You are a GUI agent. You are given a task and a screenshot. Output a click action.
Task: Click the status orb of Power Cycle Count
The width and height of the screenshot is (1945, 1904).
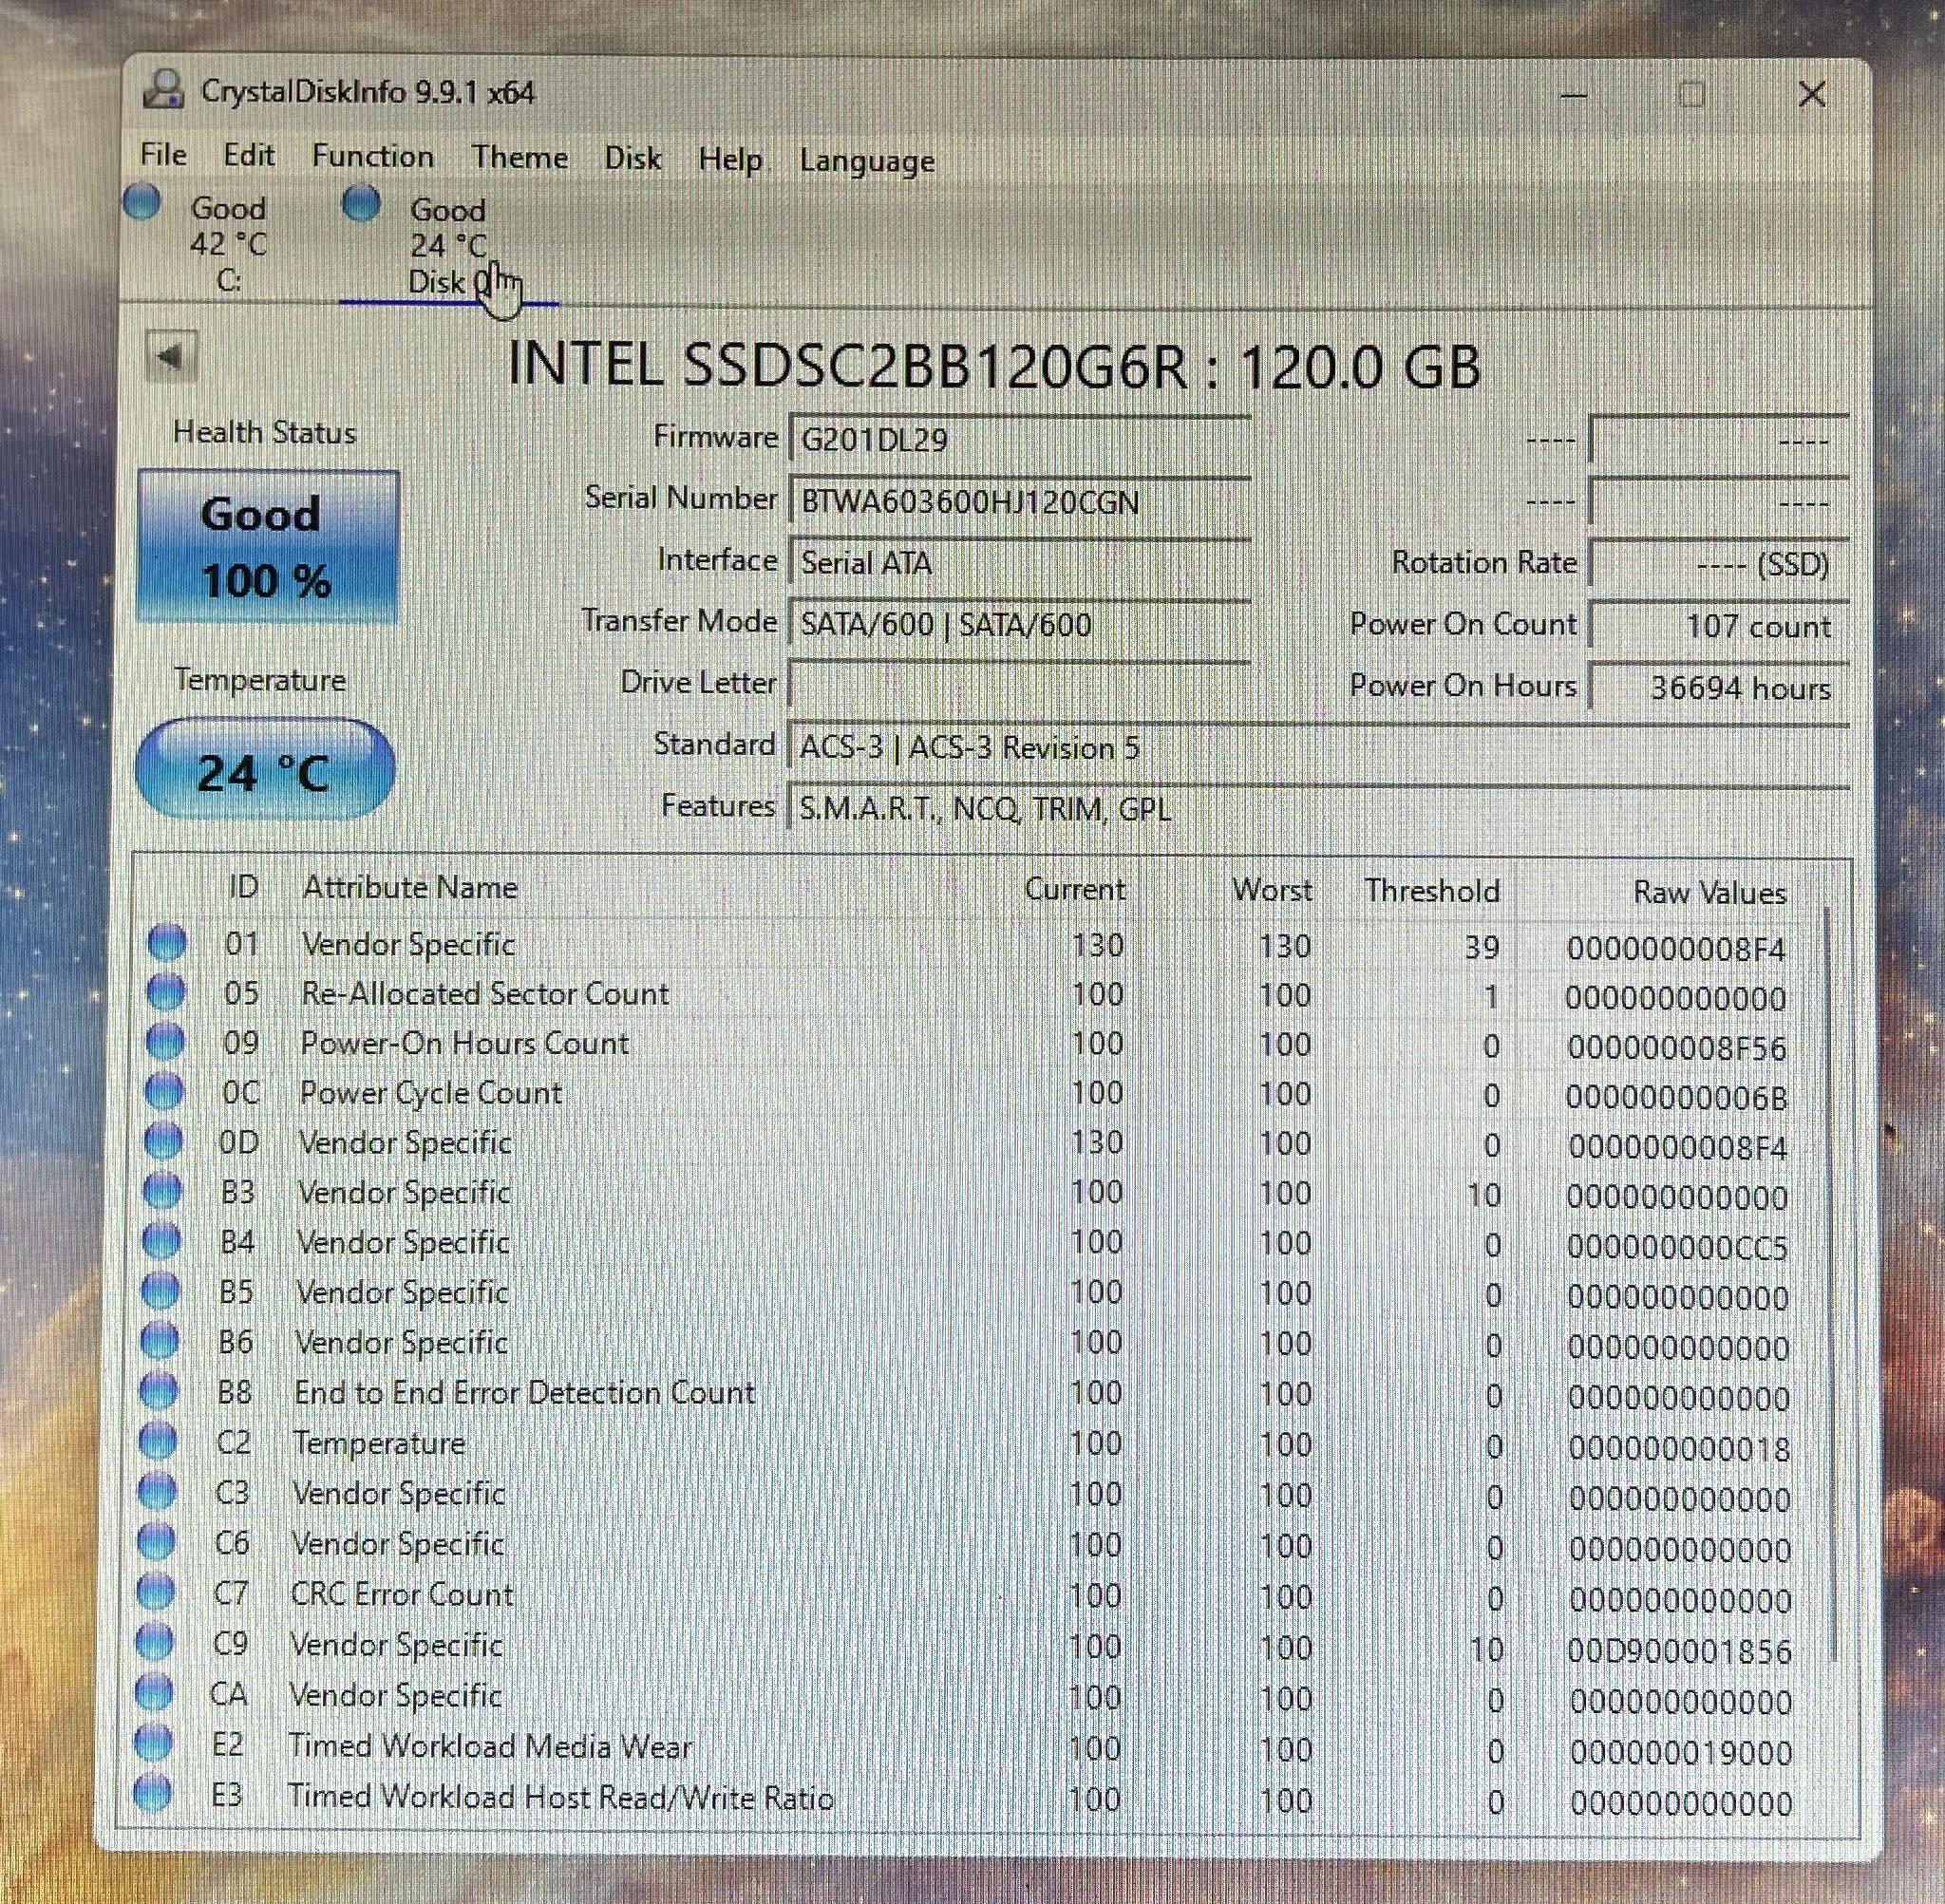(x=164, y=1091)
